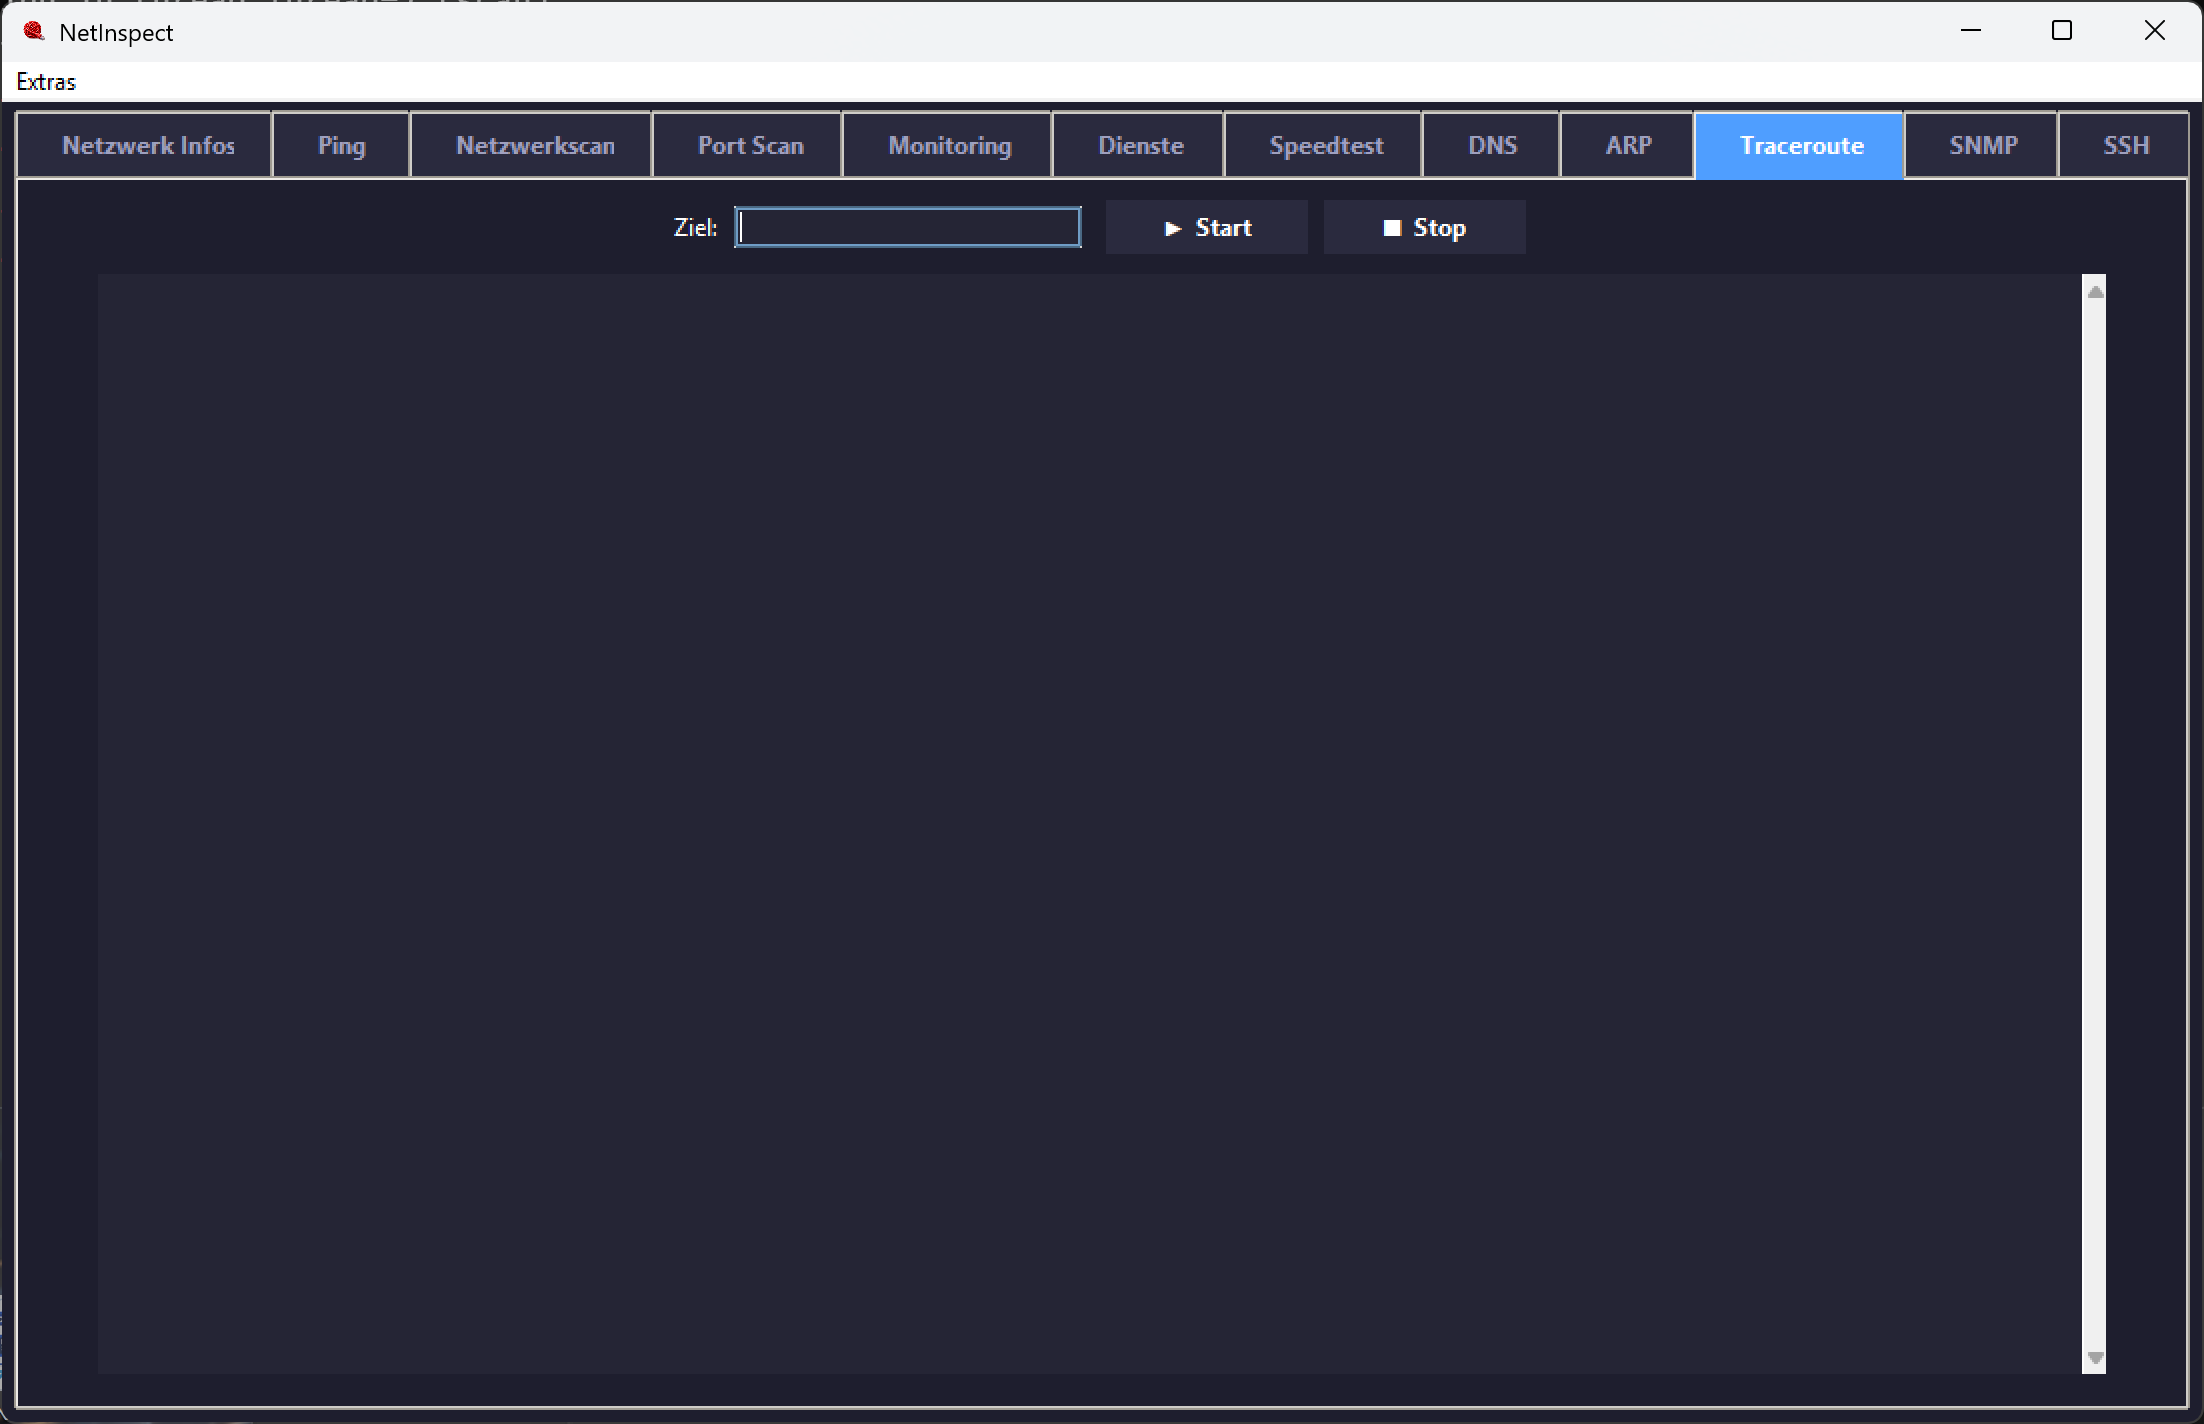Switch to the SSH tab

coord(2125,146)
